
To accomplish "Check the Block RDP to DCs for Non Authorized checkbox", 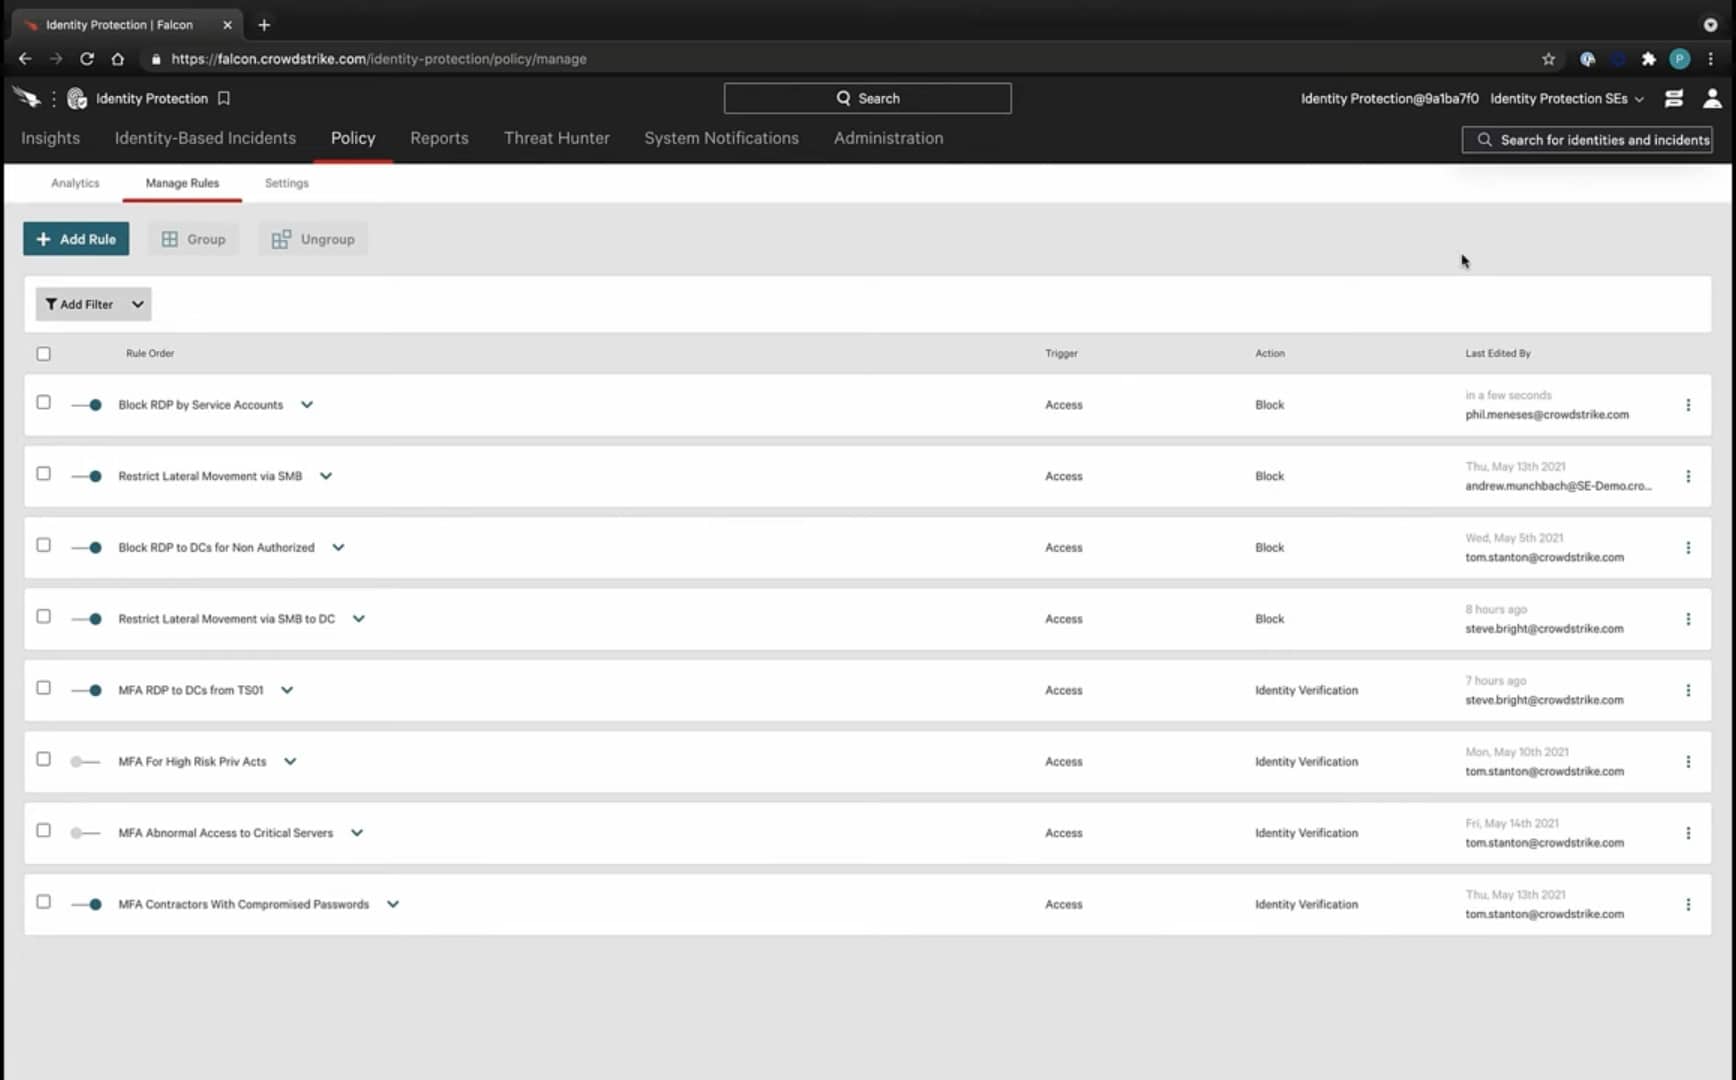I will pyautogui.click(x=43, y=545).
